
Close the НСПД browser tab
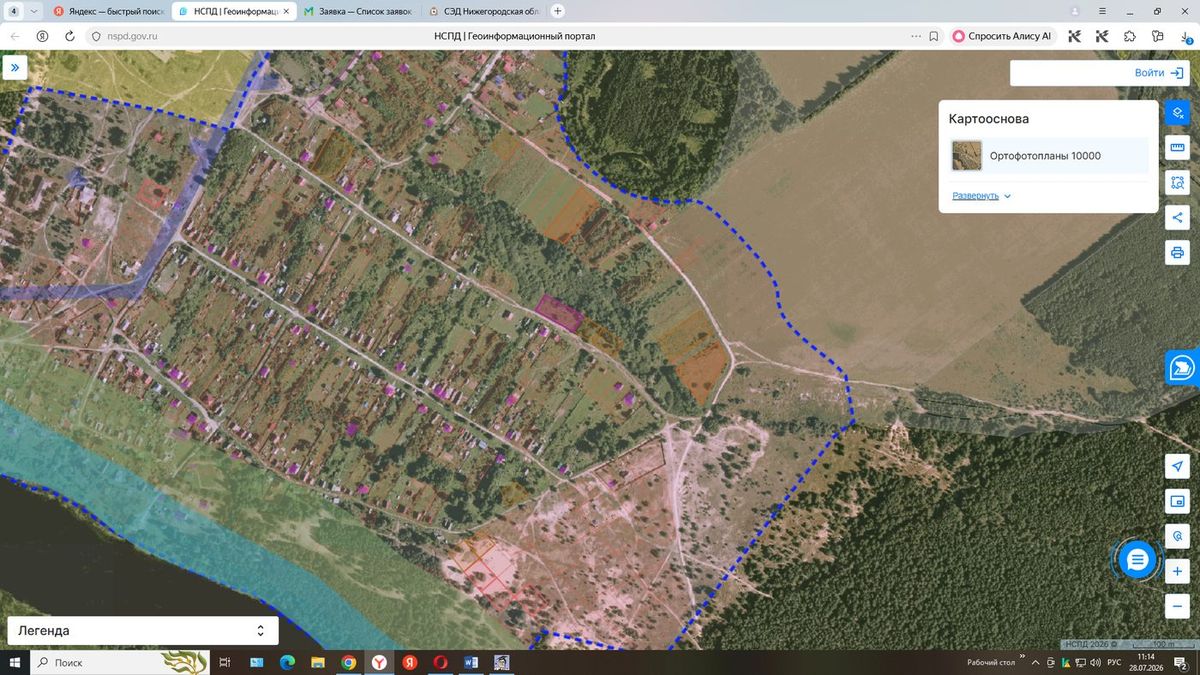click(x=288, y=11)
